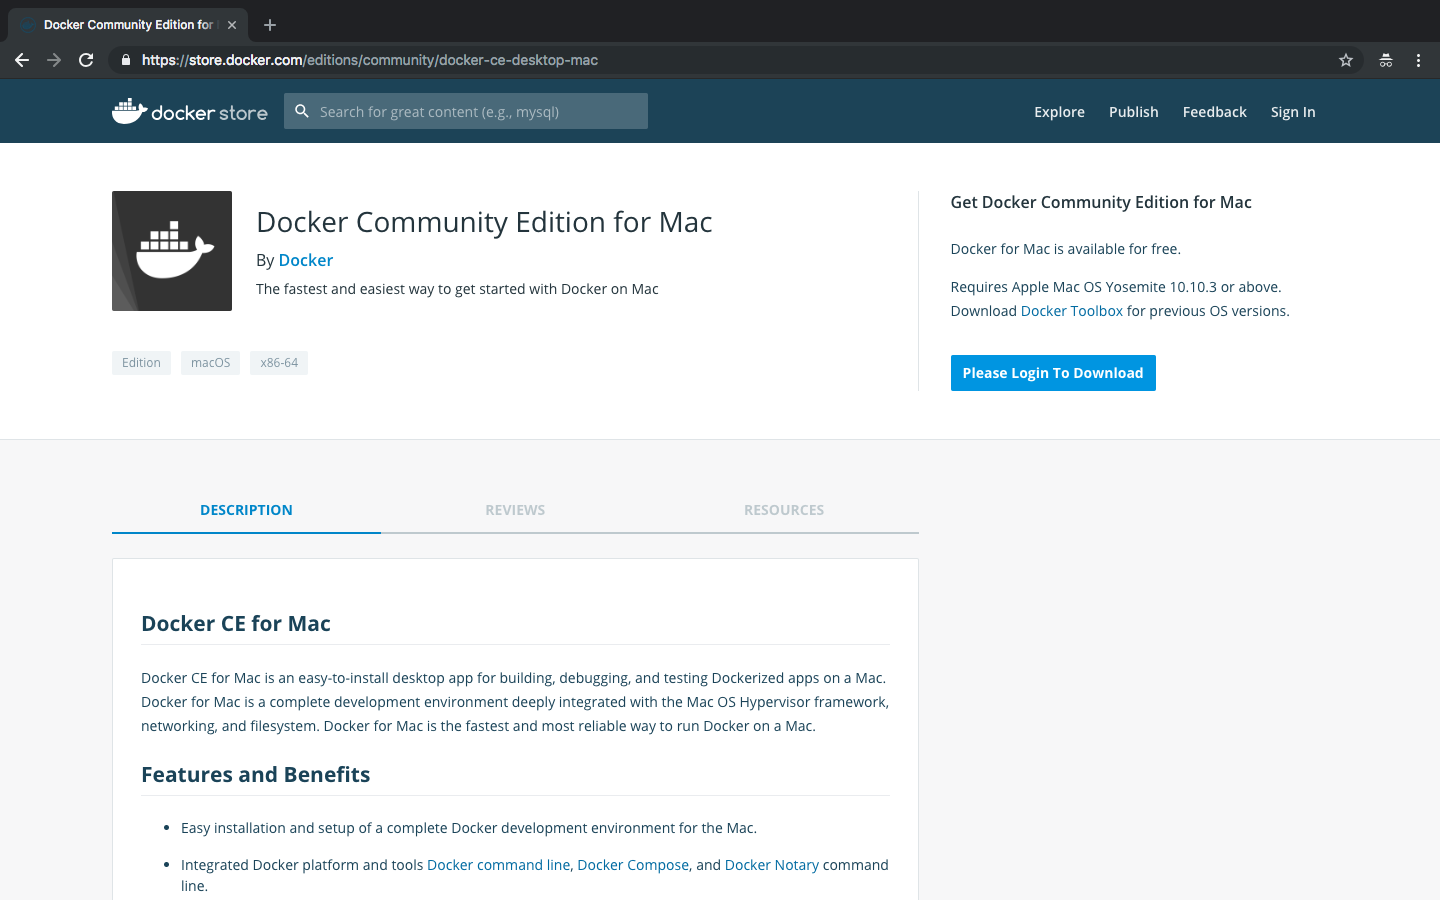This screenshot has width=1440, height=900.
Task: Click the Edition tag
Action: [x=141, y=363]
